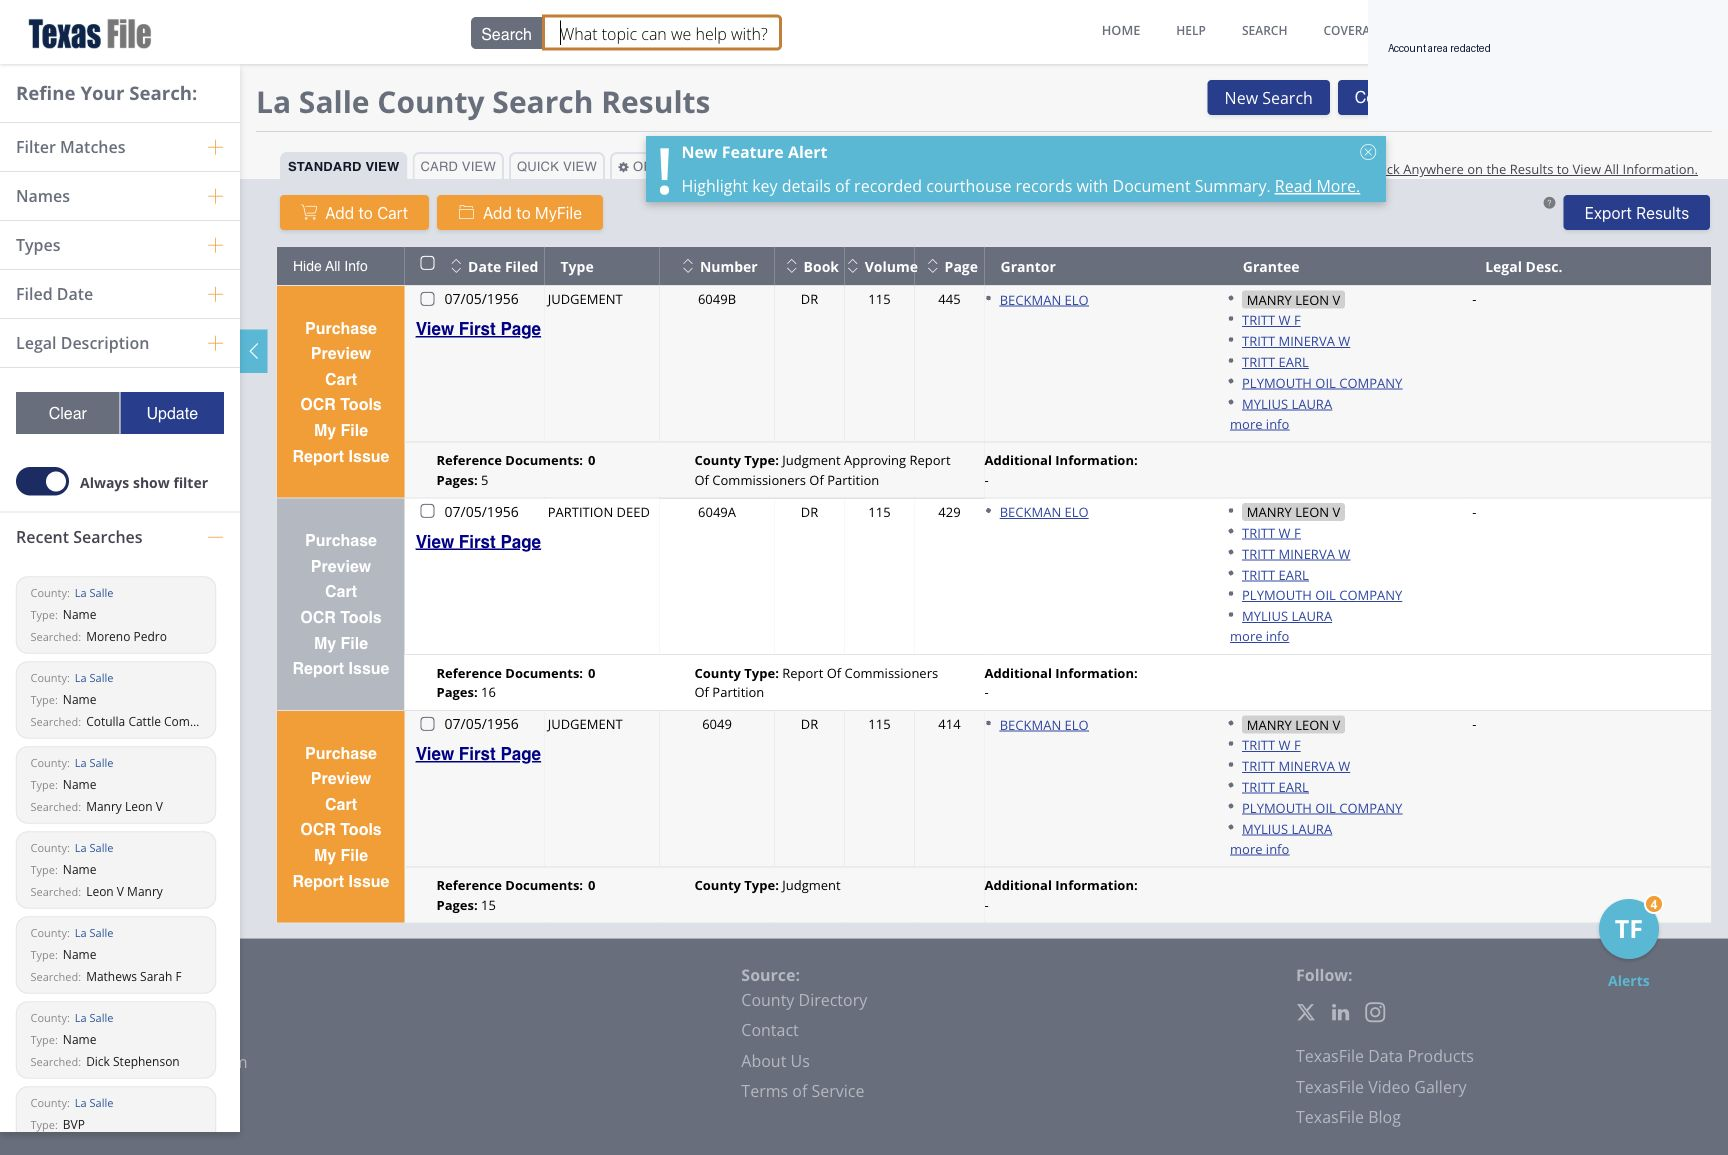Collapse the Recent Searches section
The image size is (1728, 1155).
click(215, 537)
